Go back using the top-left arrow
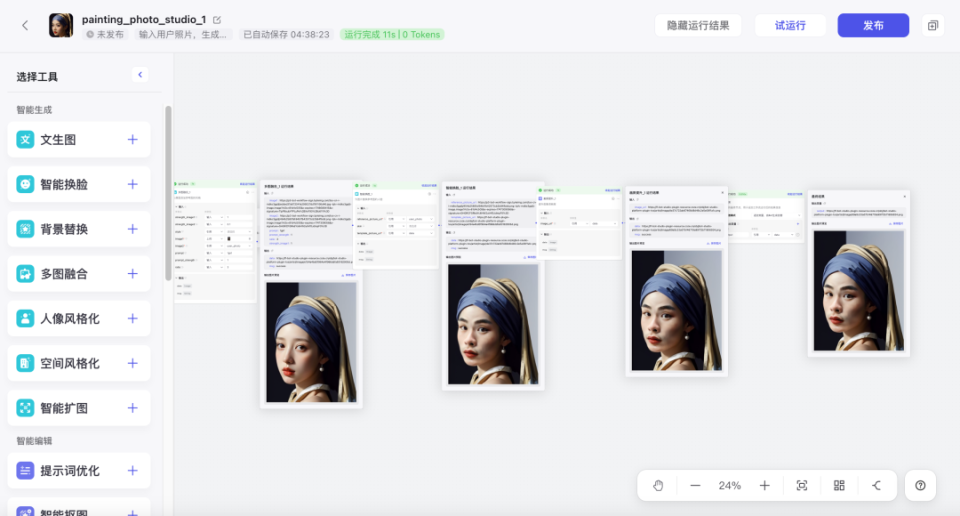960x516 pixels. [25, 25]
